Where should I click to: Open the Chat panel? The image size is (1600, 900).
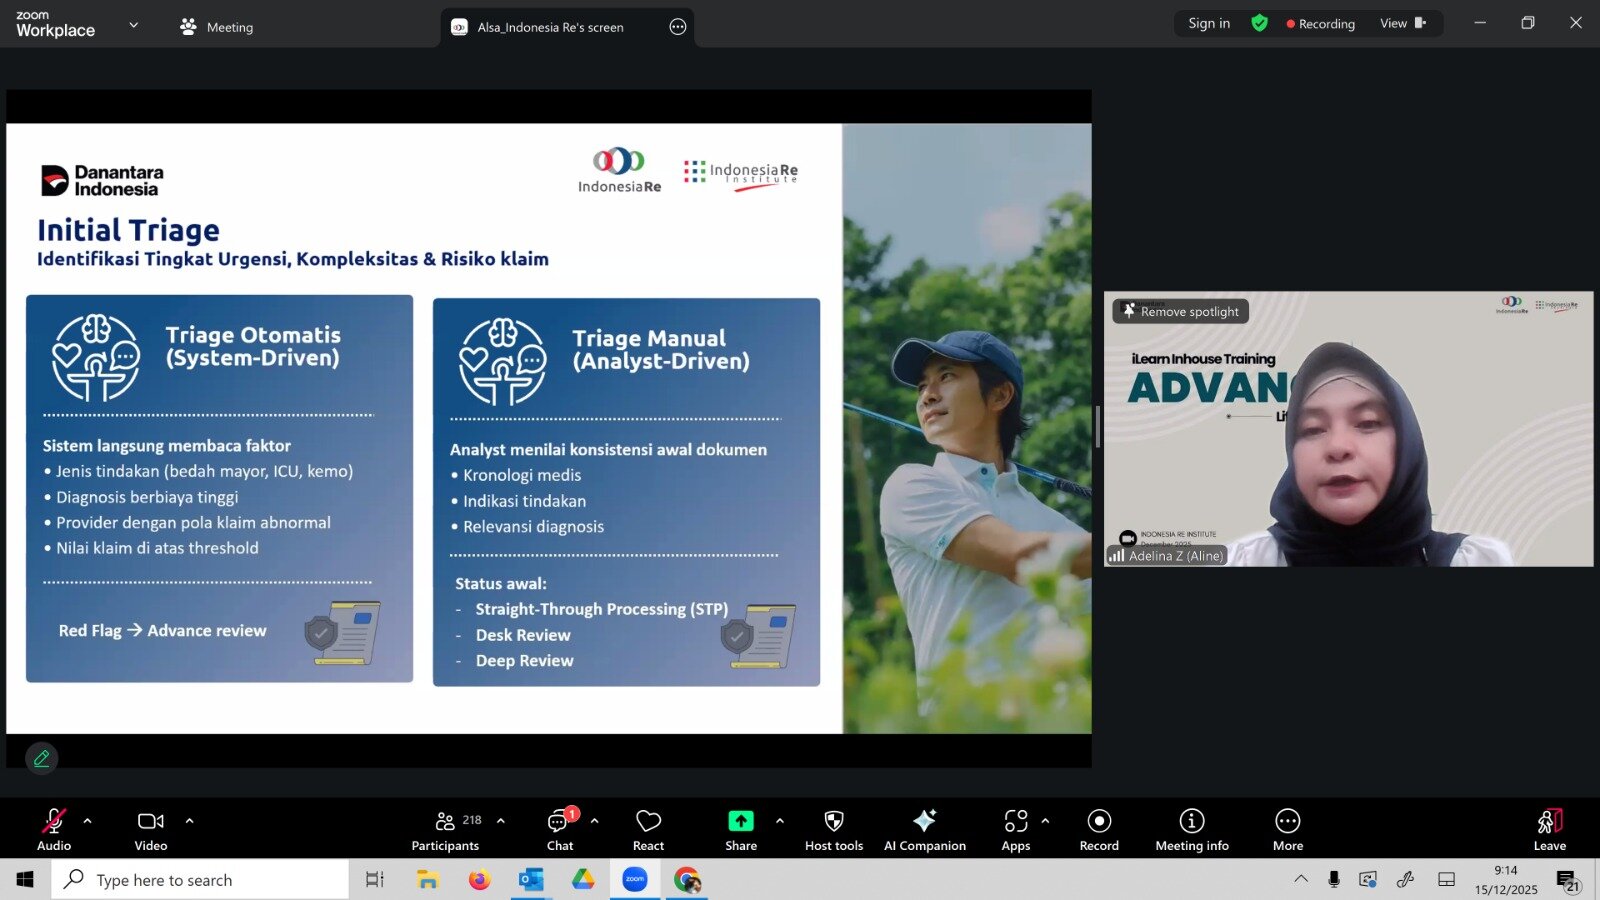[x=559, y=829]
